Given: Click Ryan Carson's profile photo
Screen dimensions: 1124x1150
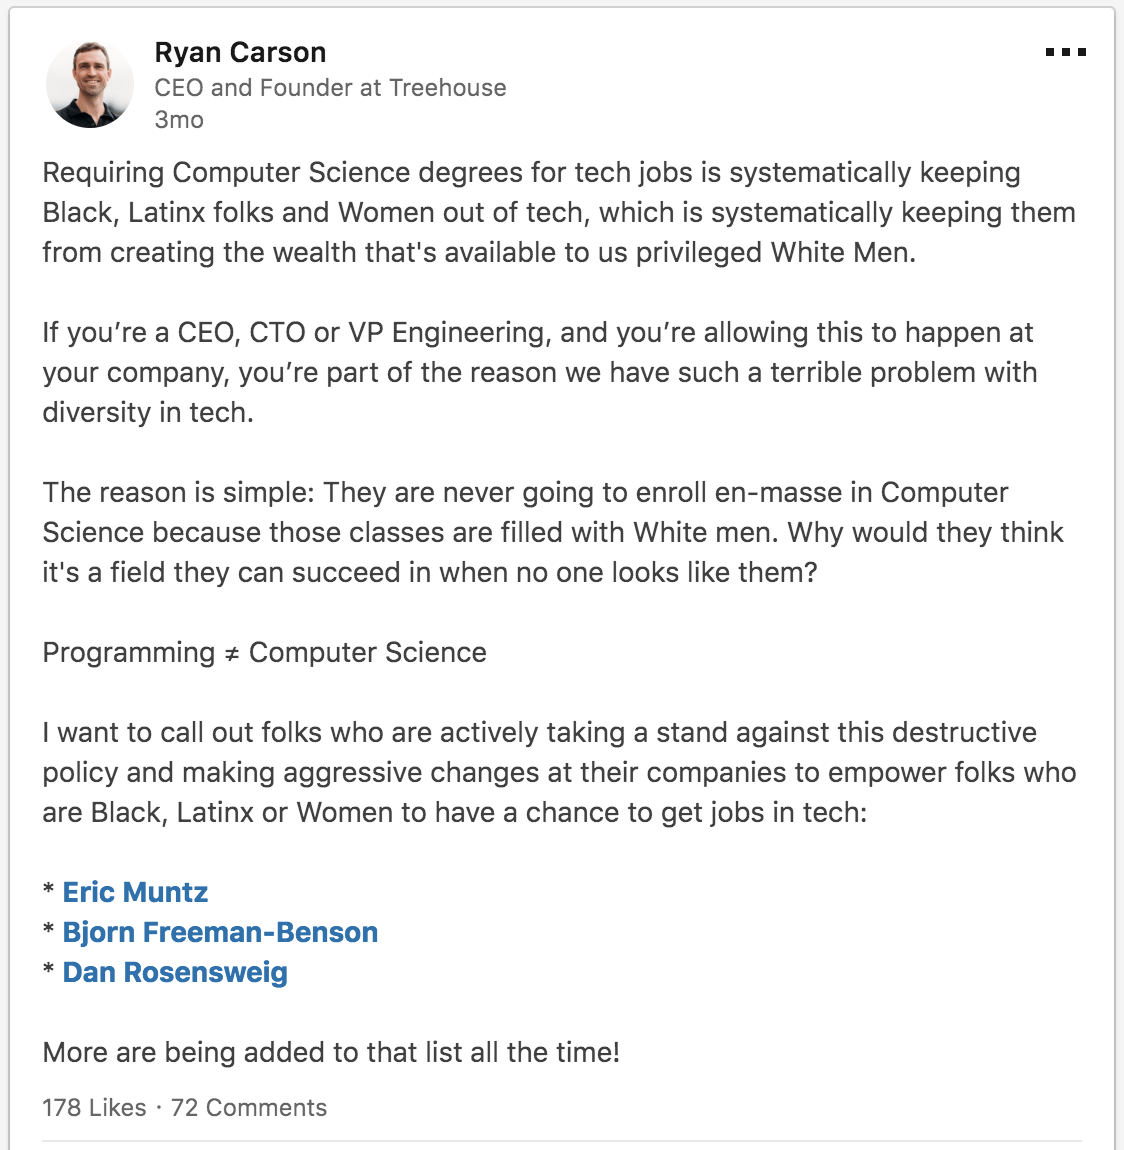Looking at the screenshot, I should point(90,84).
